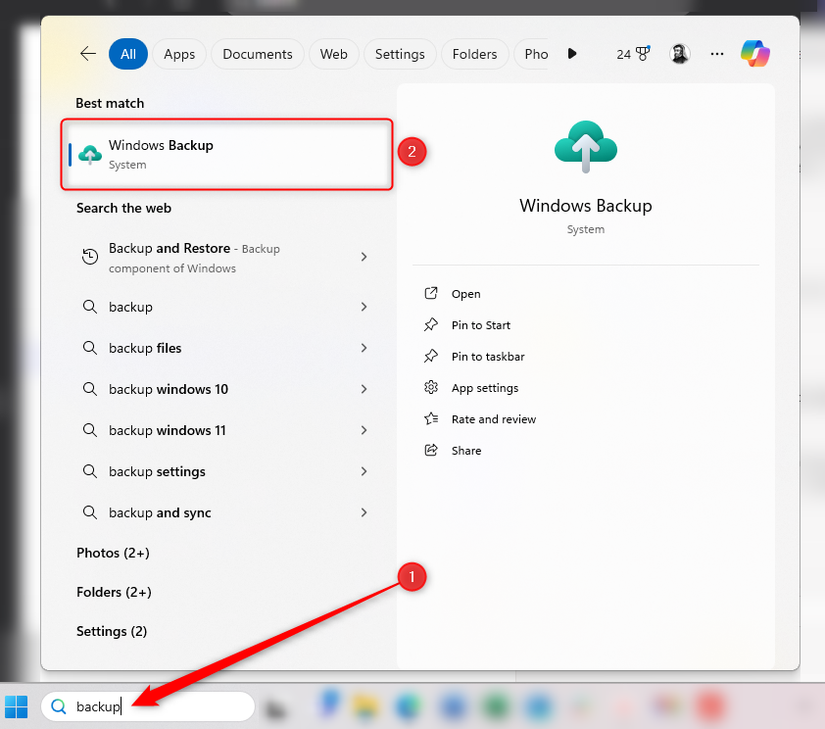Switch to the Apps filter tab
825x729 pixels.
tap(179, 54)
